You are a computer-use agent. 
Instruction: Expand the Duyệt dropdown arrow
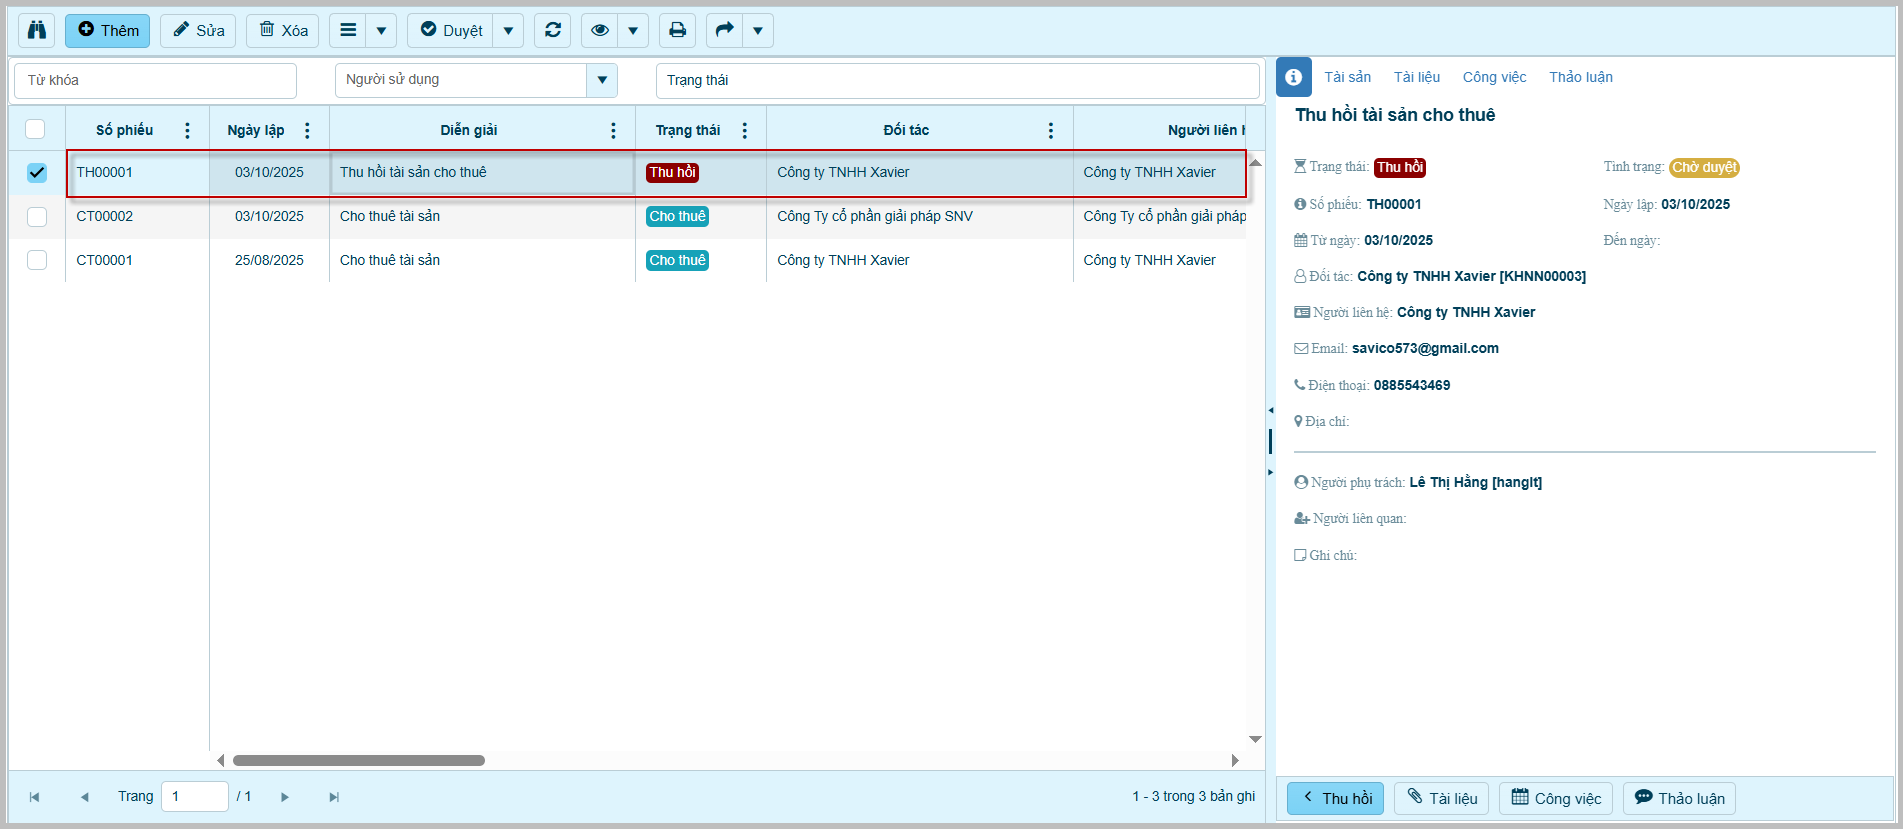pos(508,30)
